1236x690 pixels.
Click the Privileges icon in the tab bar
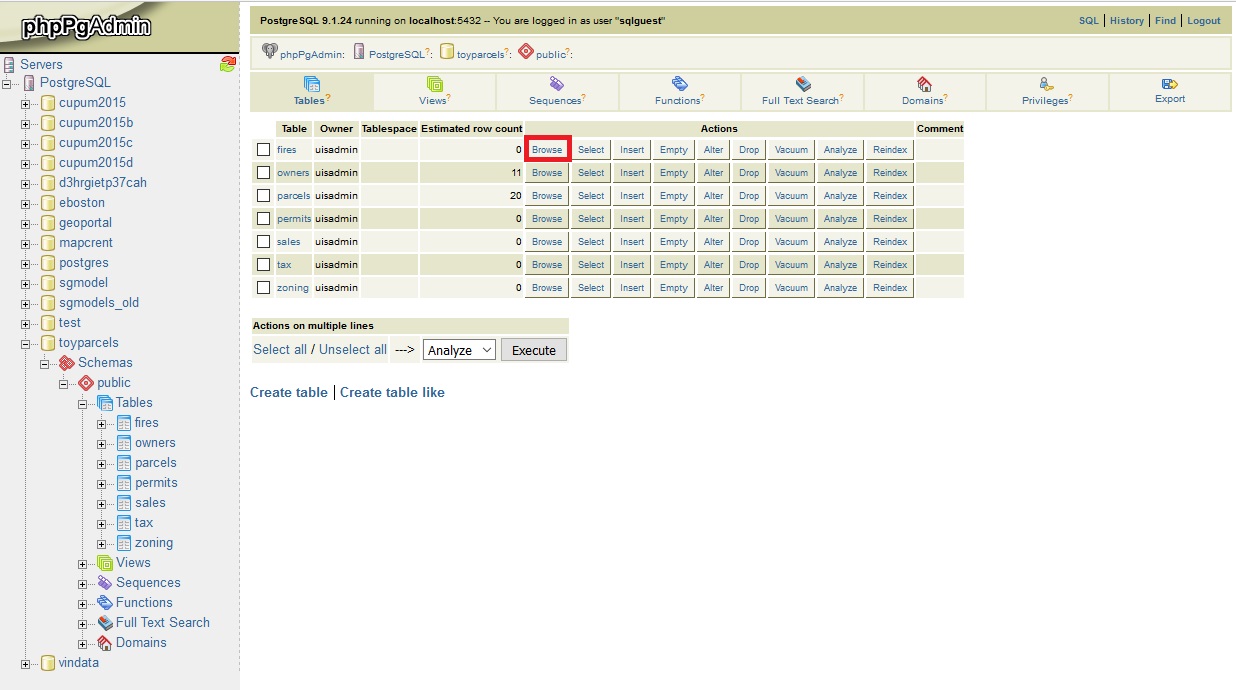tap(1046, 84)
